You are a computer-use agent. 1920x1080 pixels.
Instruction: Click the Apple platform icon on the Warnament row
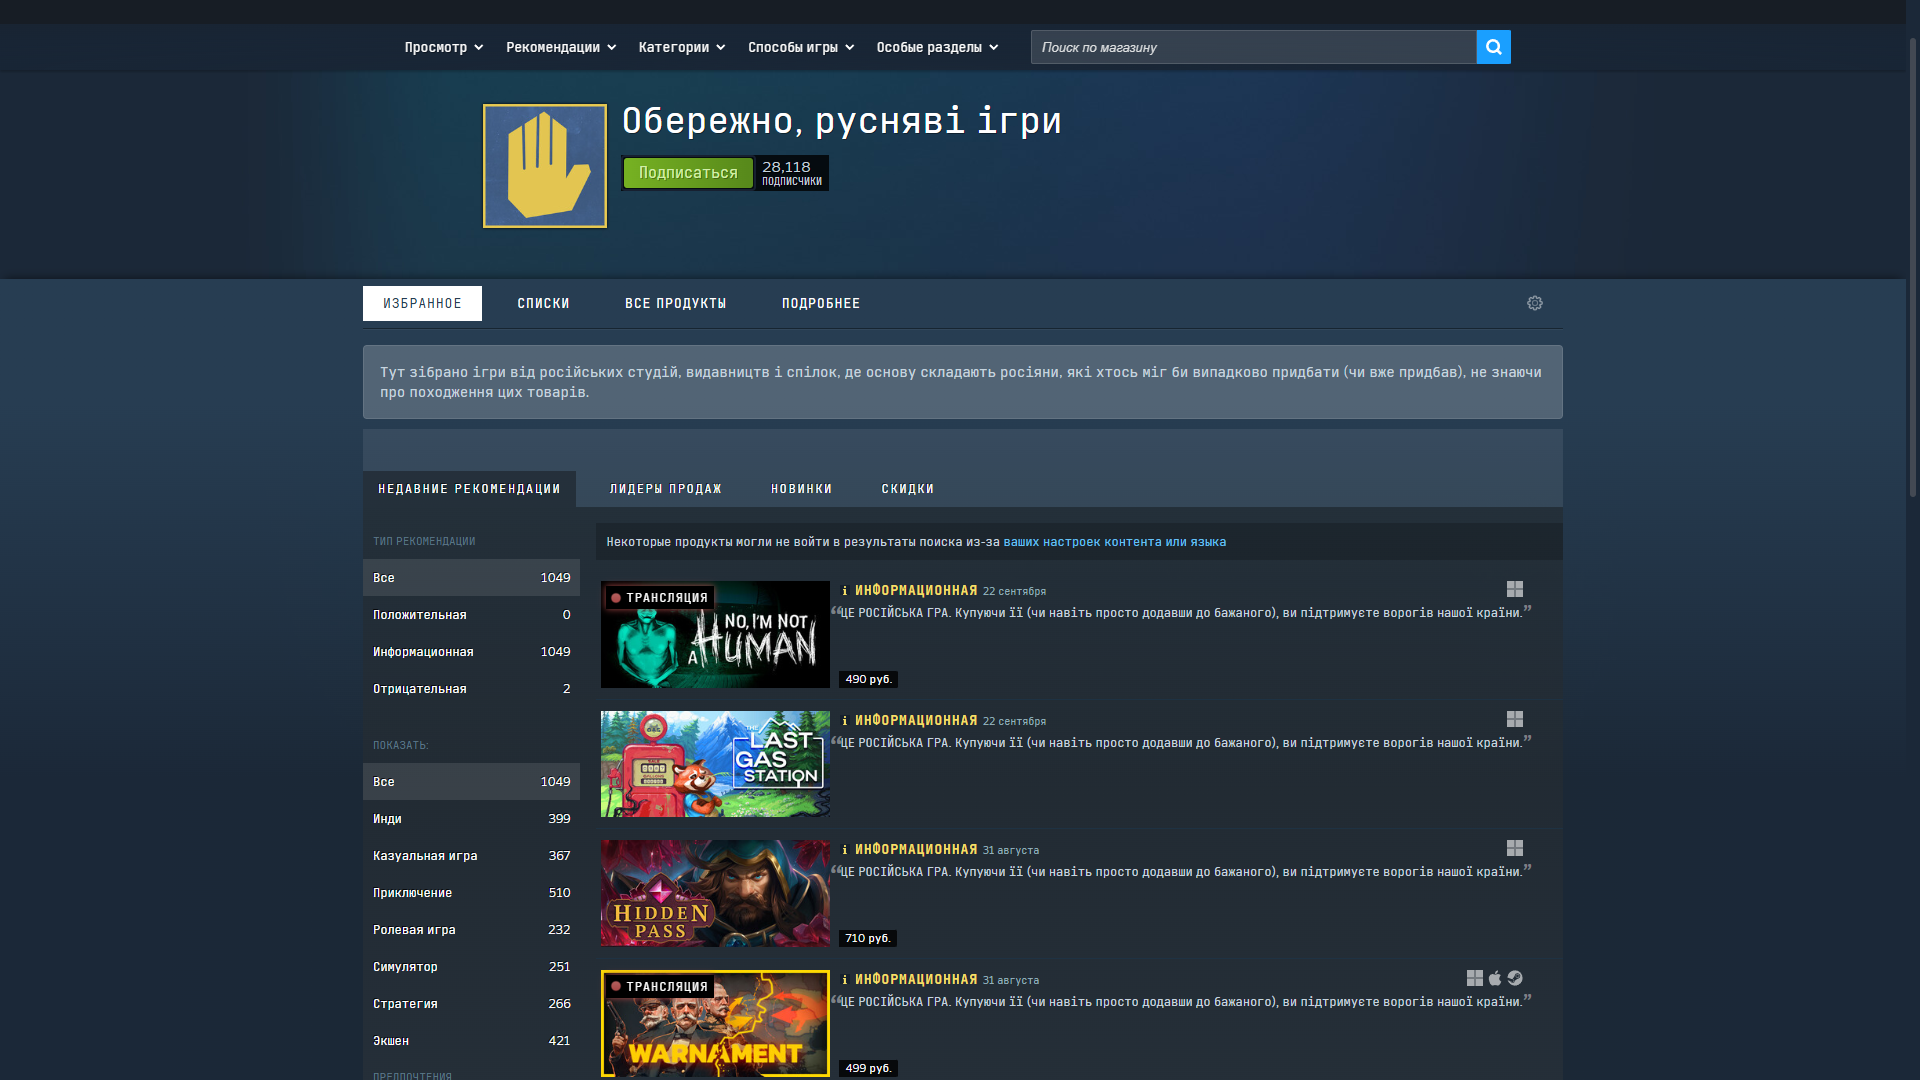click(x=1494, y=978)
